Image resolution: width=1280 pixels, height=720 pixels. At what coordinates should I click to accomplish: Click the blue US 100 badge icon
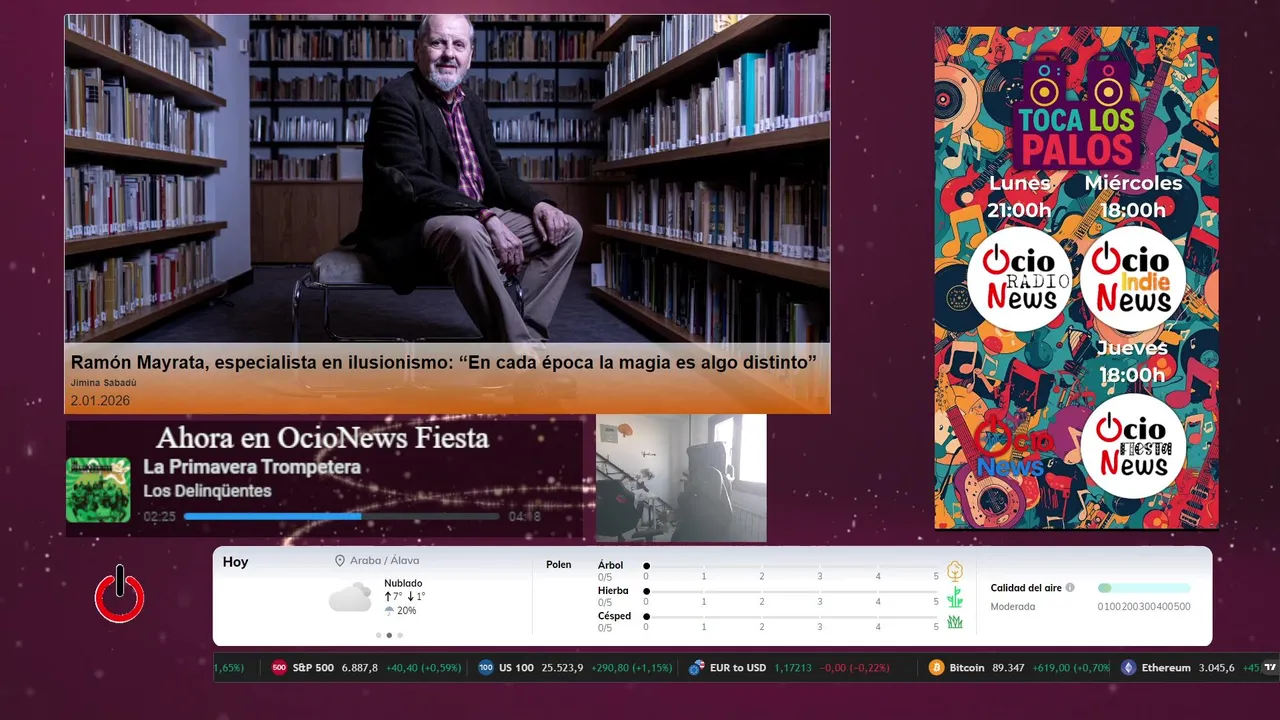(x=486, y=667)
